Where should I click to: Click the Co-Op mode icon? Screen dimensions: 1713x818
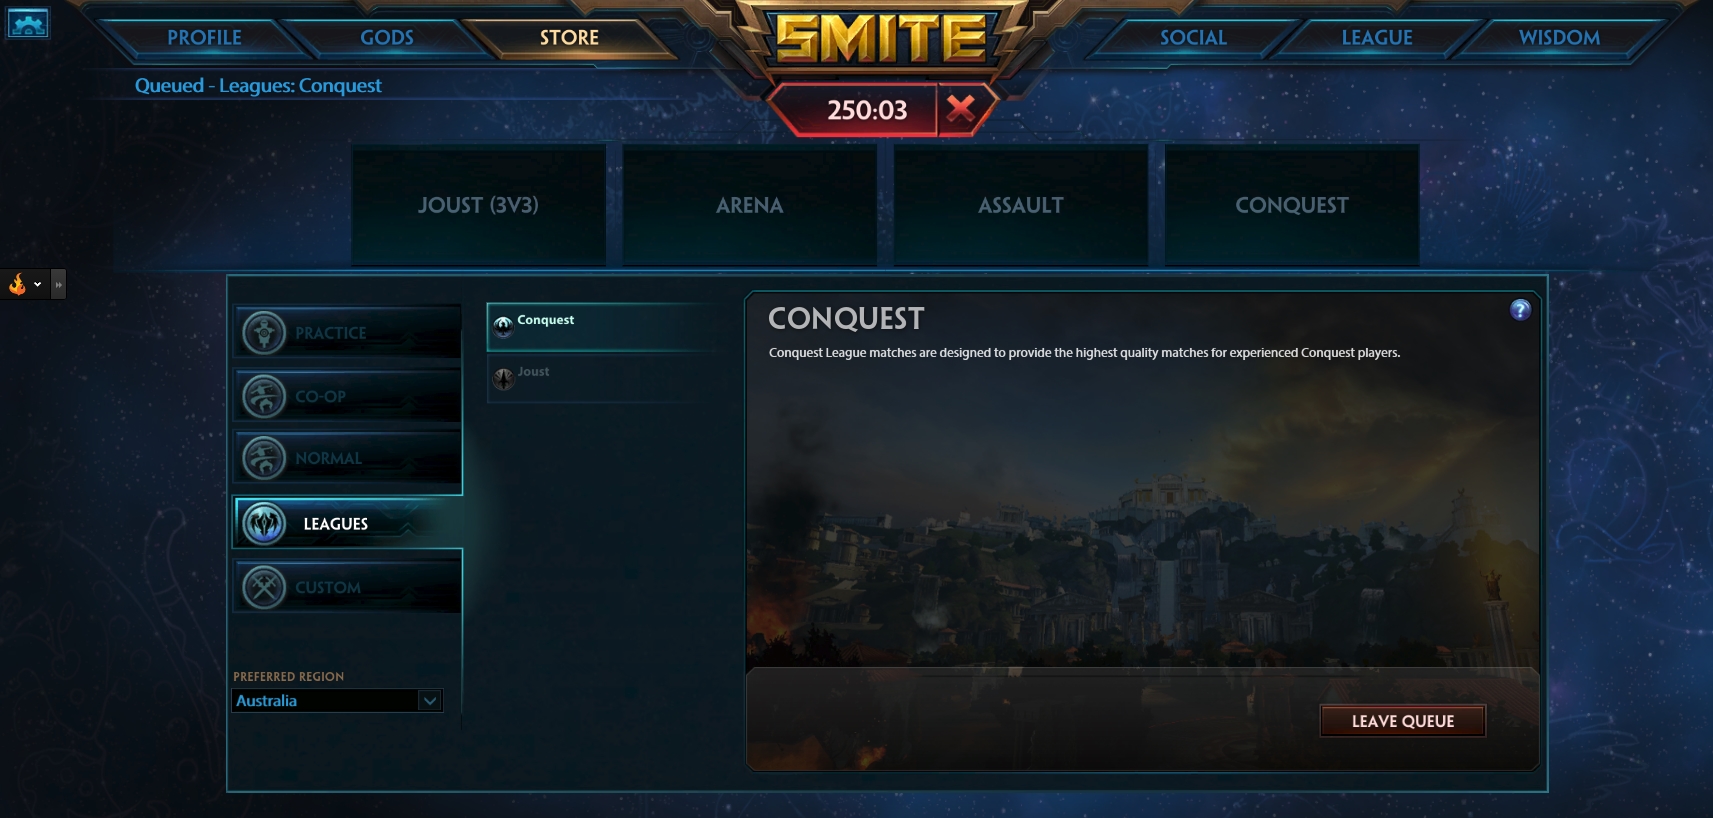[264, 396]
